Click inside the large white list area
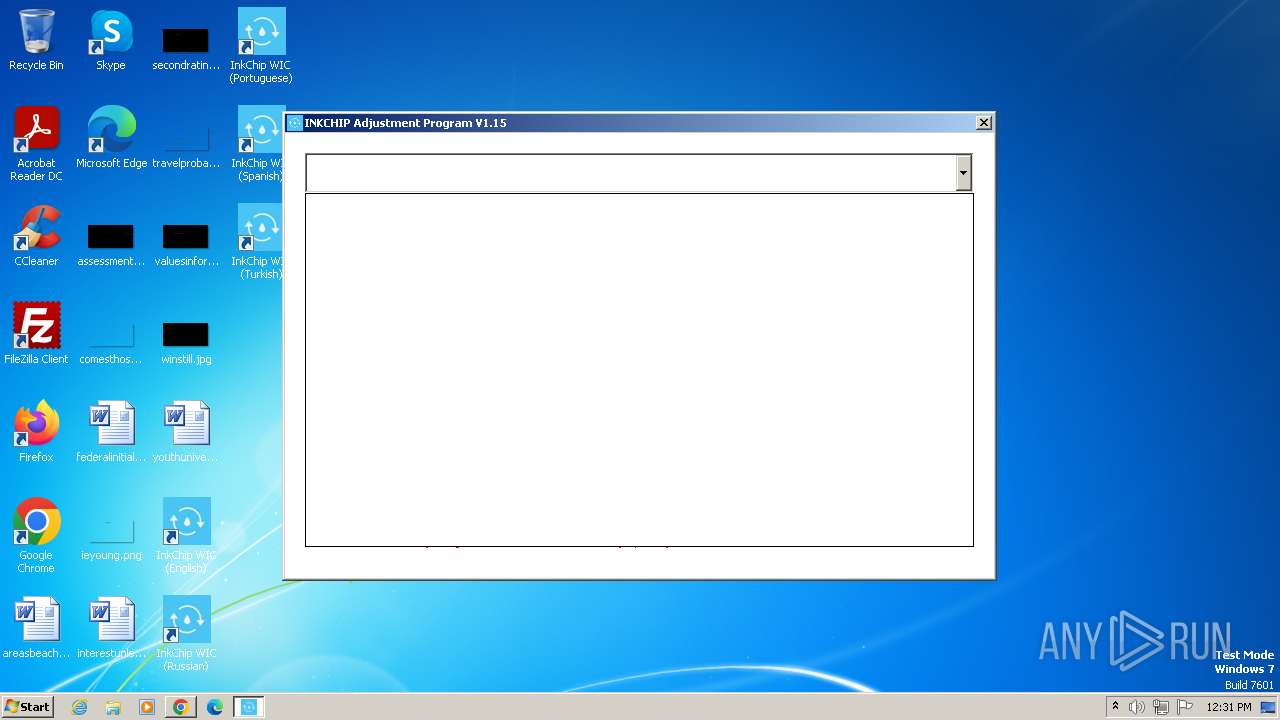 639,370
